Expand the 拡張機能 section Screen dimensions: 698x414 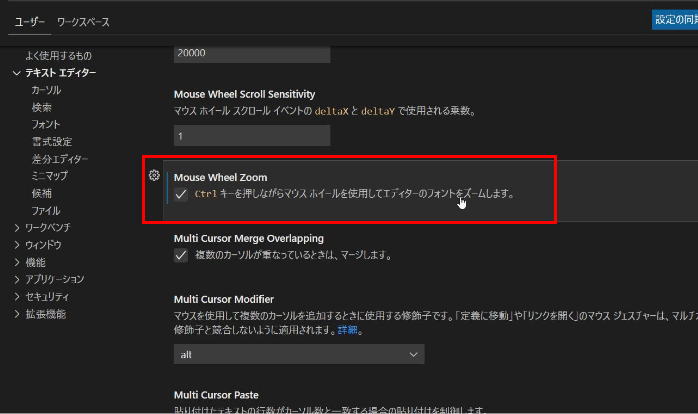point(17,314)
